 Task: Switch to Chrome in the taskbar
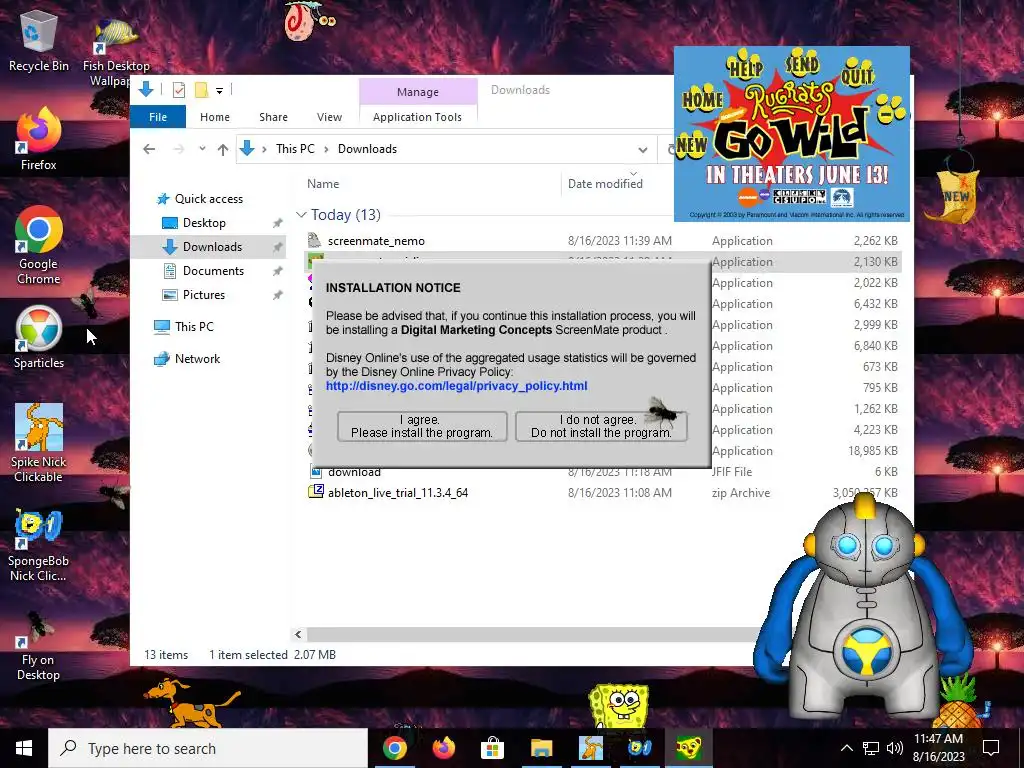pyautogui.click(x=395, y=748)
